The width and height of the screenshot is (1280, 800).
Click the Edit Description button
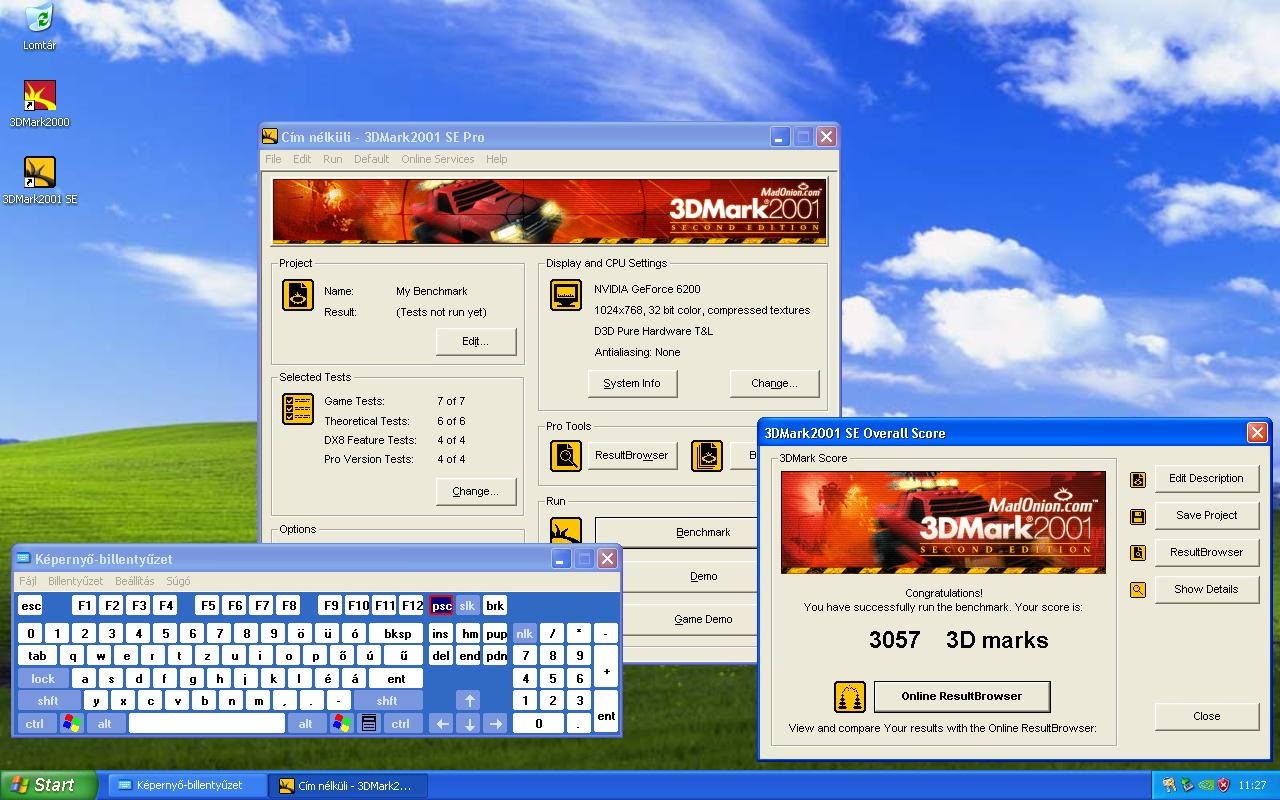tap(1207, 478)
